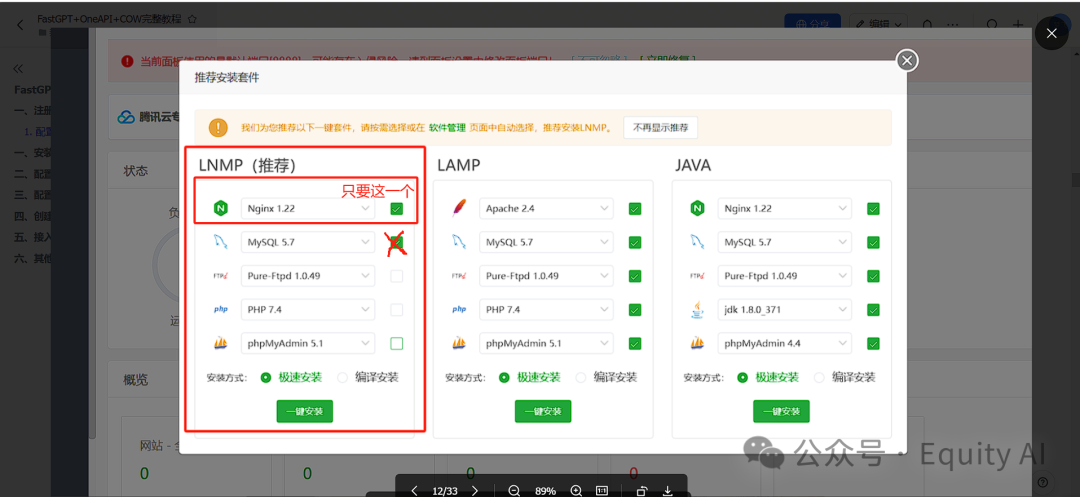
Task: Click the LNMP（推荐）heading
Action: point(247,166)
